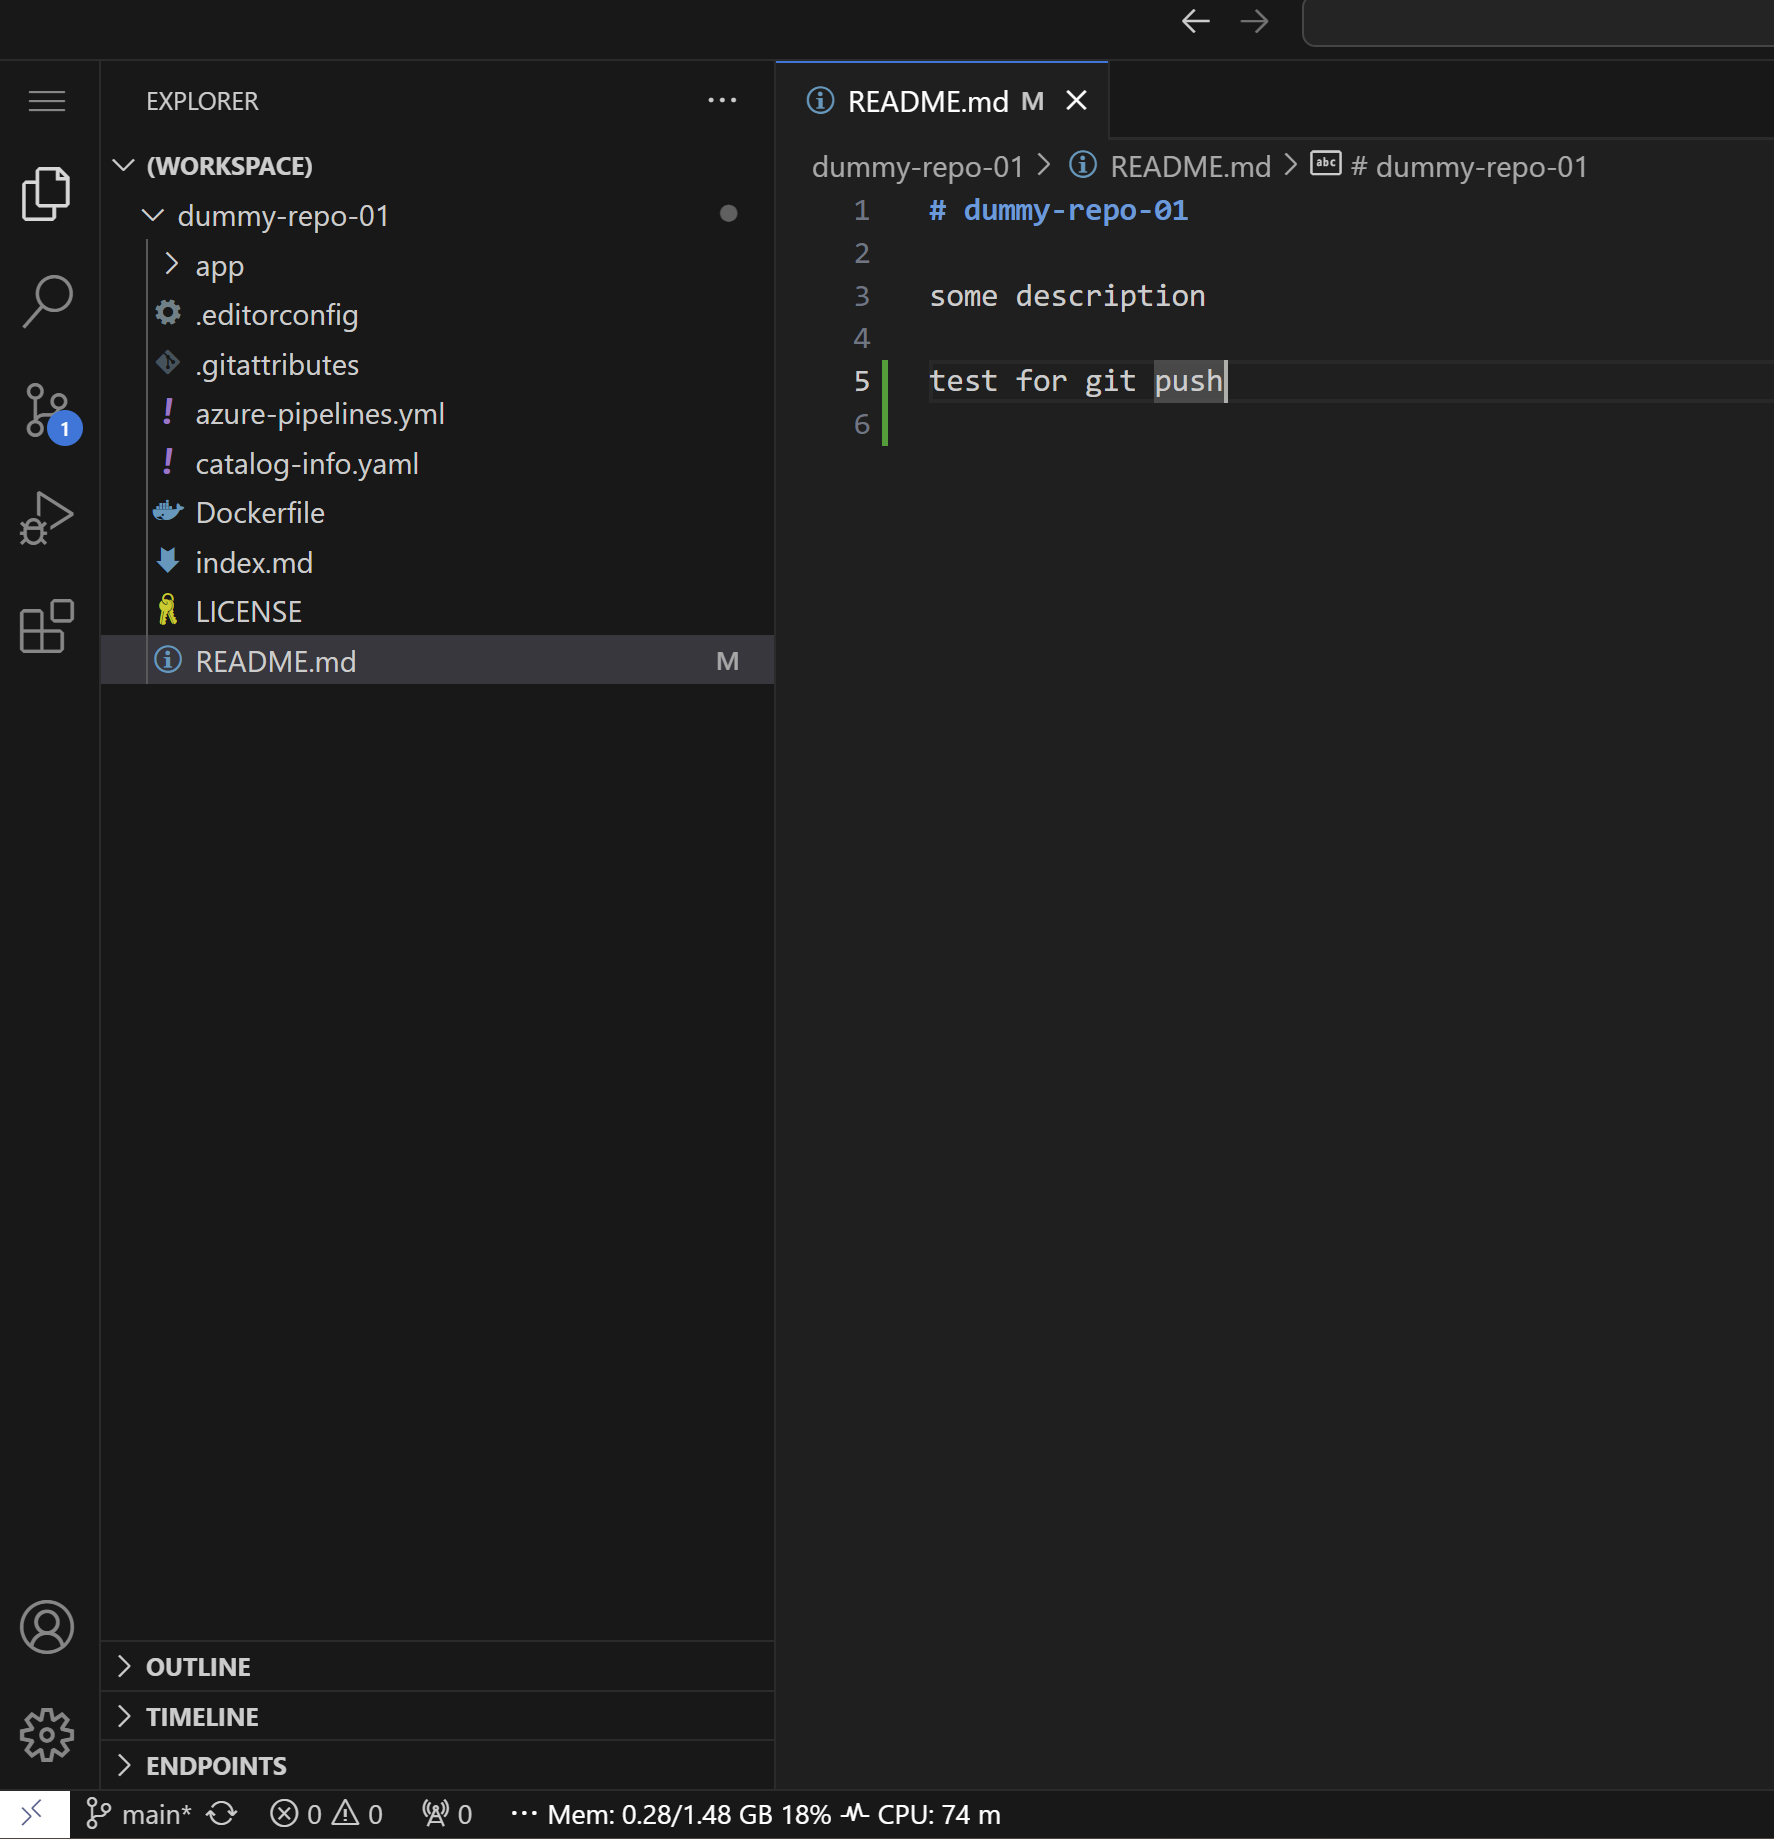
Task: Expand the ENDPOINTS section
Action: tap(216, 1766)
